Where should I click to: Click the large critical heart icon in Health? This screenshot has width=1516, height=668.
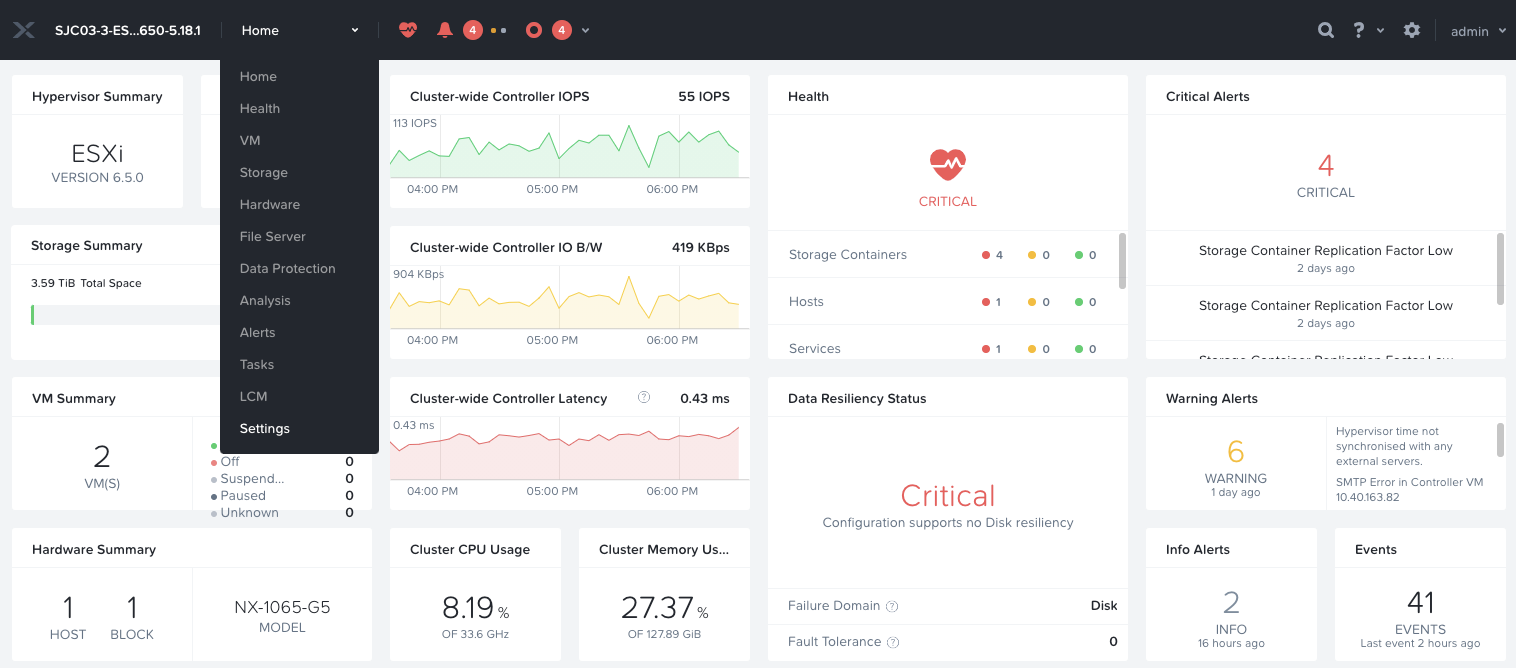[x=948, y=164]
